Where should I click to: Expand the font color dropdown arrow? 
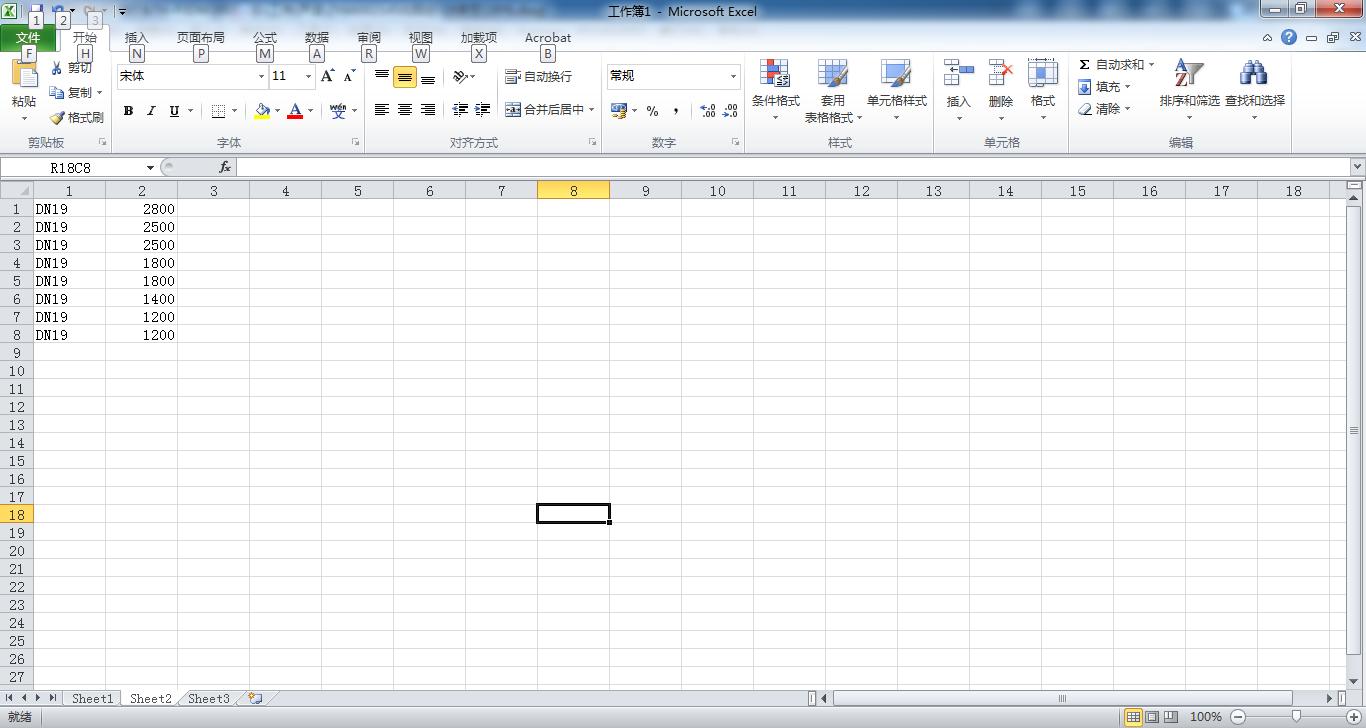click(x=310, y=111)
